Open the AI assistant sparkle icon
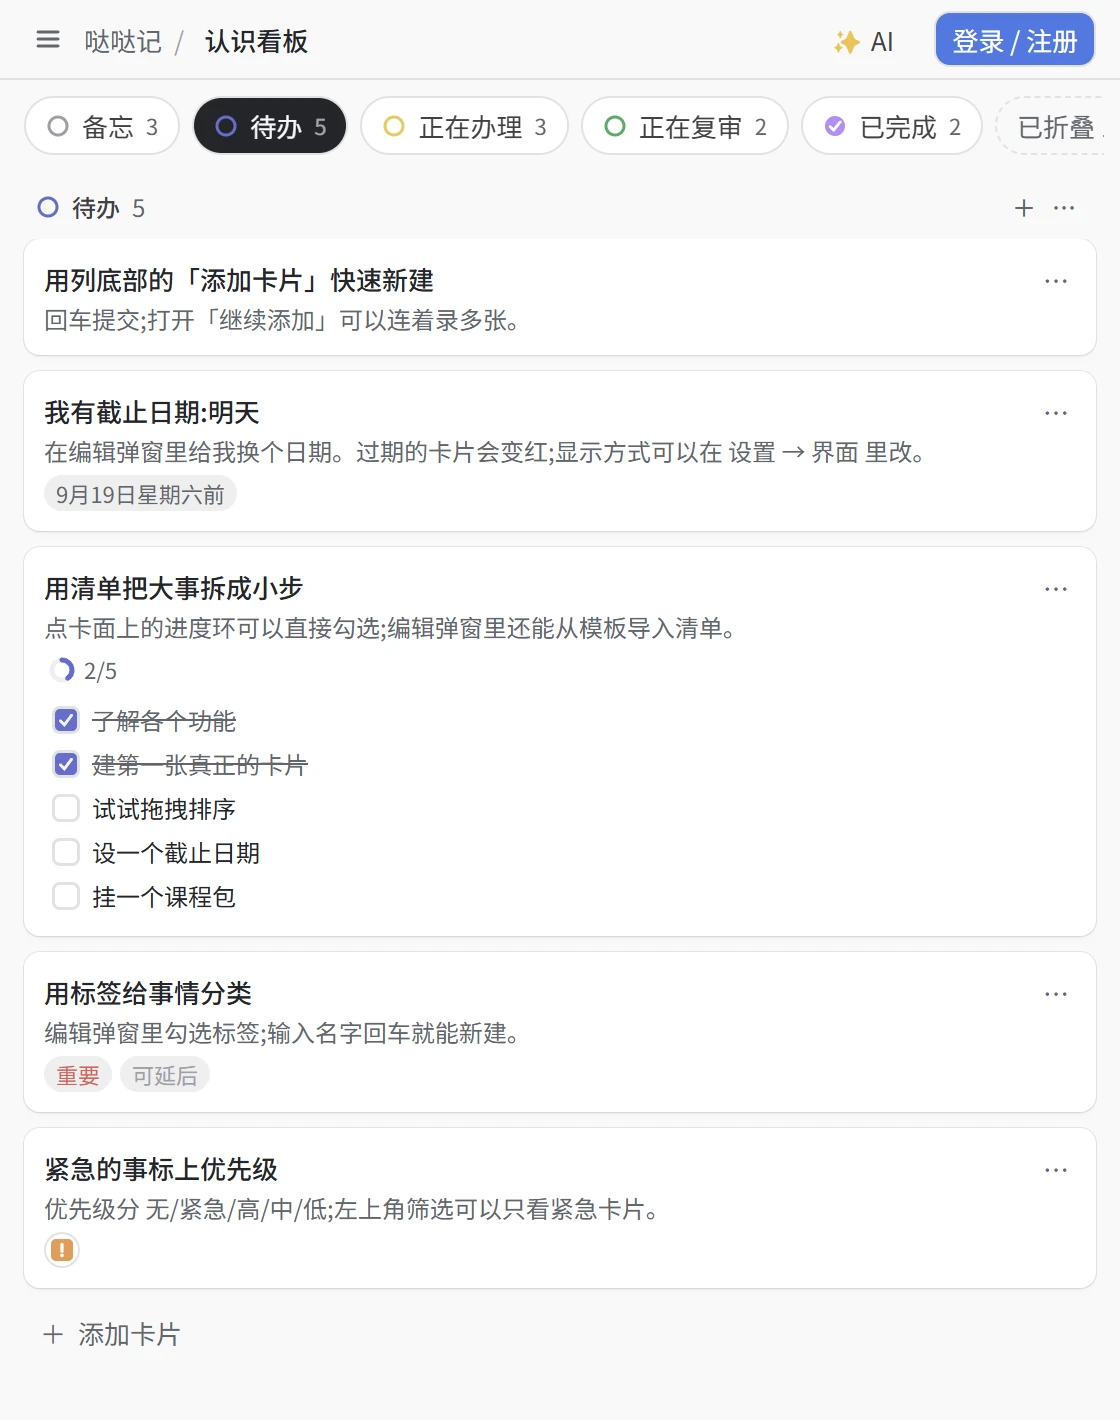 [847, 42]
